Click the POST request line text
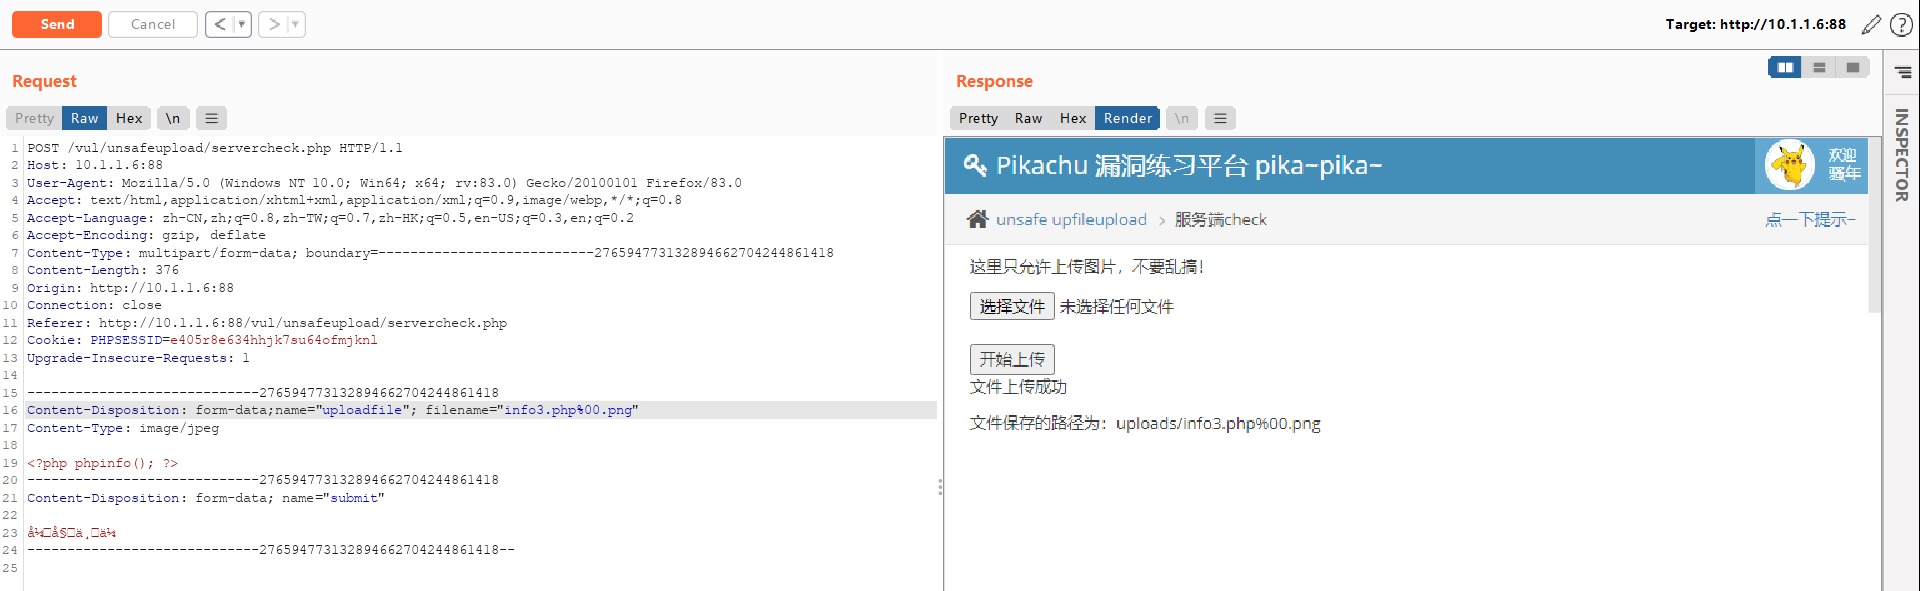This screenshot has width=1920, height=591. pos(215,148)
